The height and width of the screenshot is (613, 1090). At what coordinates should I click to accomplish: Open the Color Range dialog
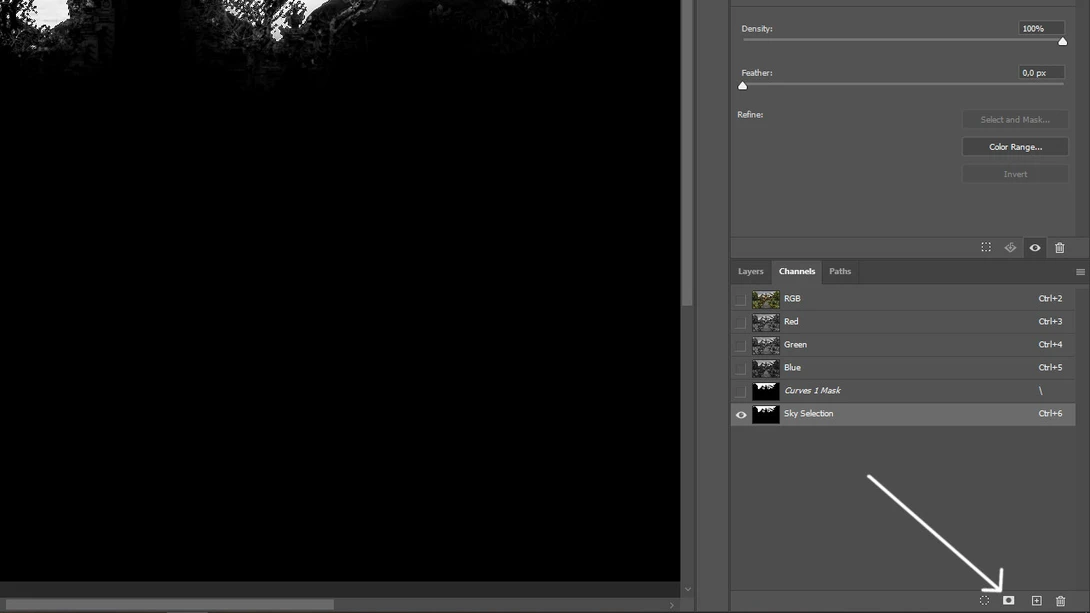(1015, 146)
